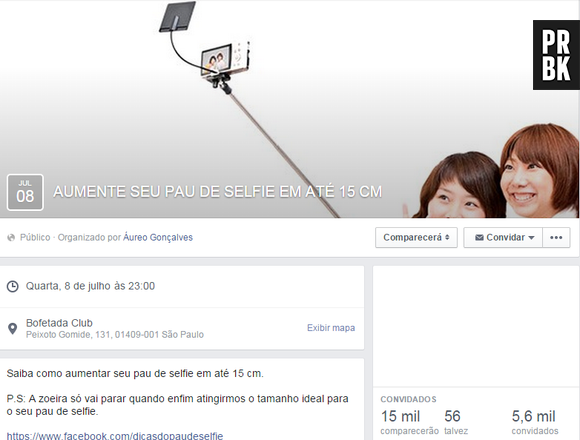Click the Público globe privacy icon
Screen dimensions: 580x440
(11, 237)
